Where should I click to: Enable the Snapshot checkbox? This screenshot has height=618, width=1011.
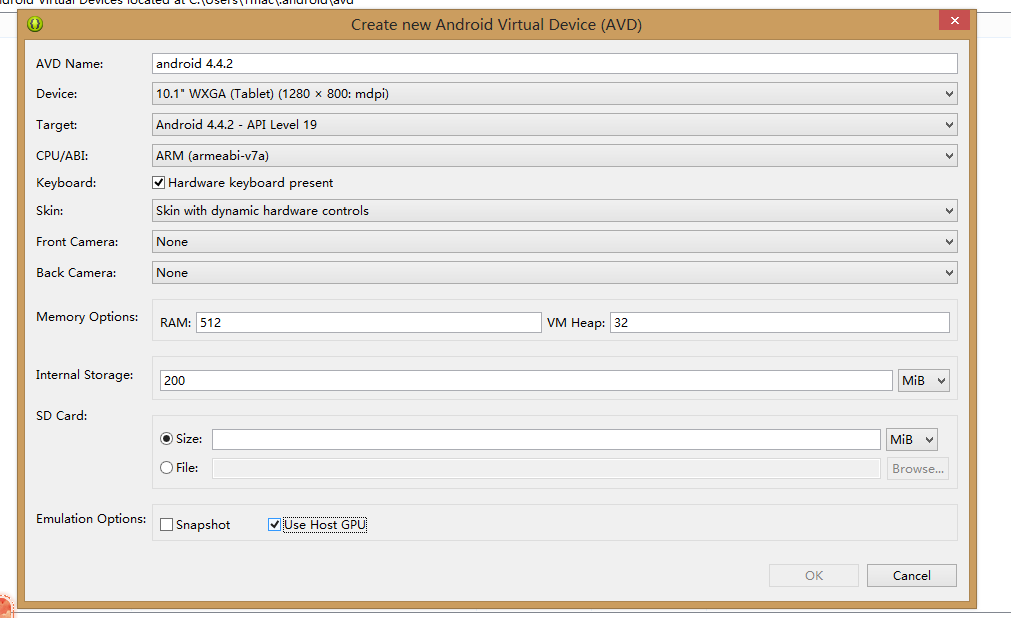point(166,524)
